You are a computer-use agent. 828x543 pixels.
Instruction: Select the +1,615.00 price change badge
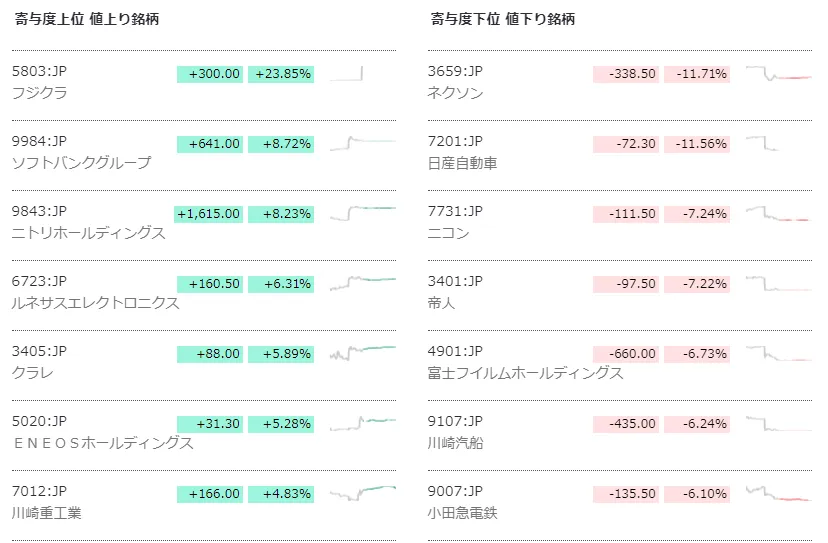click(209, 214)
